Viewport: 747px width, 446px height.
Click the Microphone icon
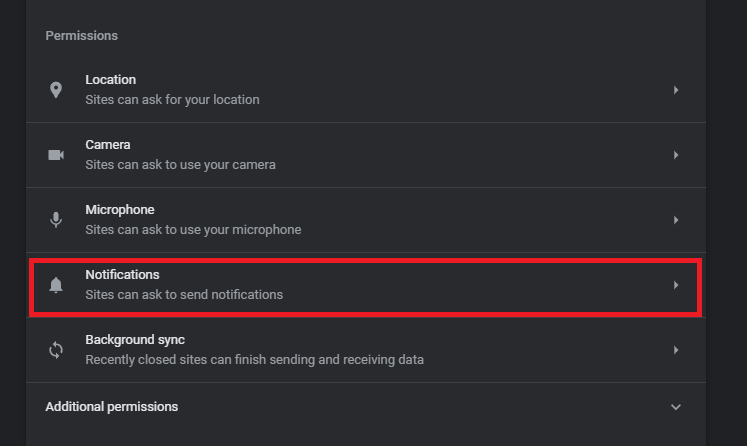coord(56,220)
